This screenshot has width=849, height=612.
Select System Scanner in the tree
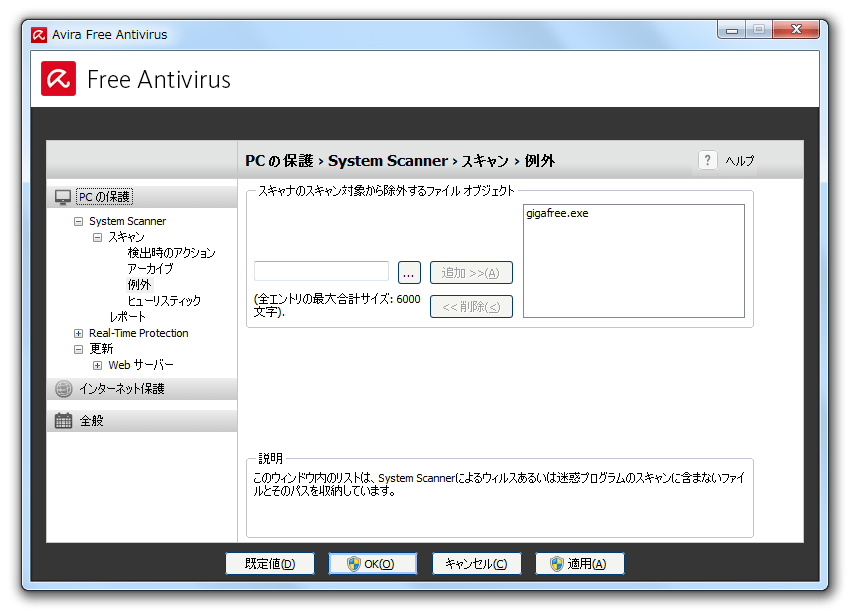127,221
